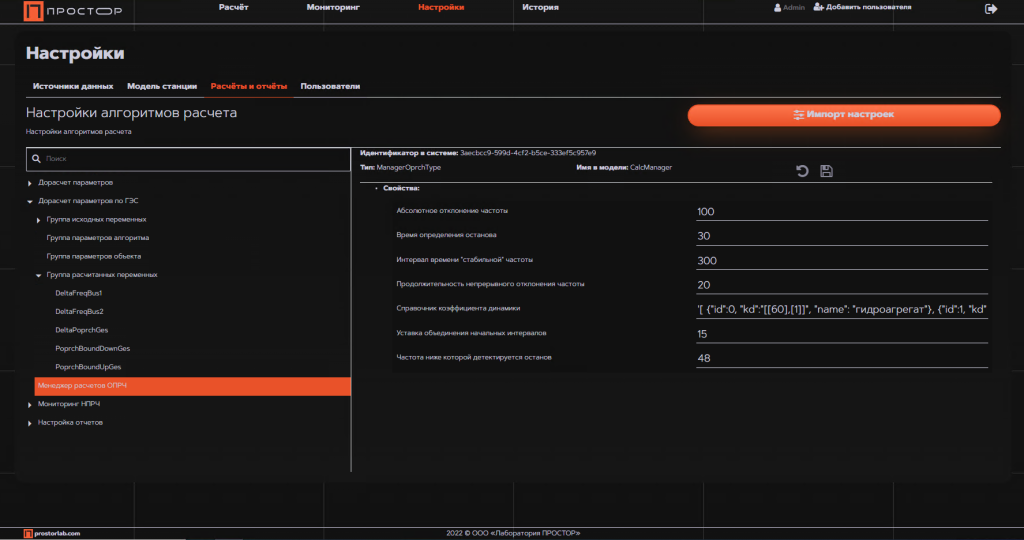This screenshot has height=540, width=1024.
Task: Expand the Дорасчет параметров node
Action: (x=30, y=183)
